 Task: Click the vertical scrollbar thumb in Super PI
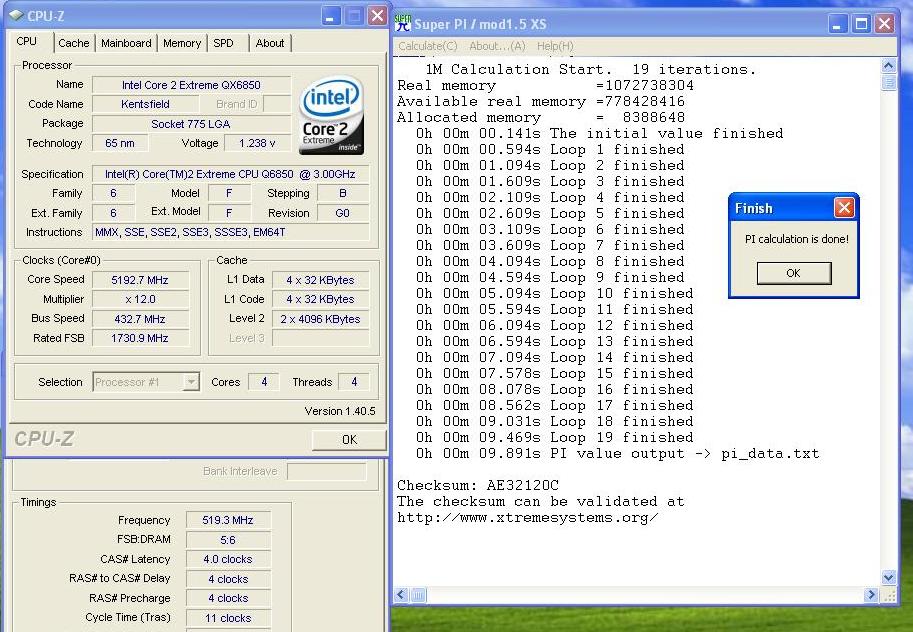(889, 82)
